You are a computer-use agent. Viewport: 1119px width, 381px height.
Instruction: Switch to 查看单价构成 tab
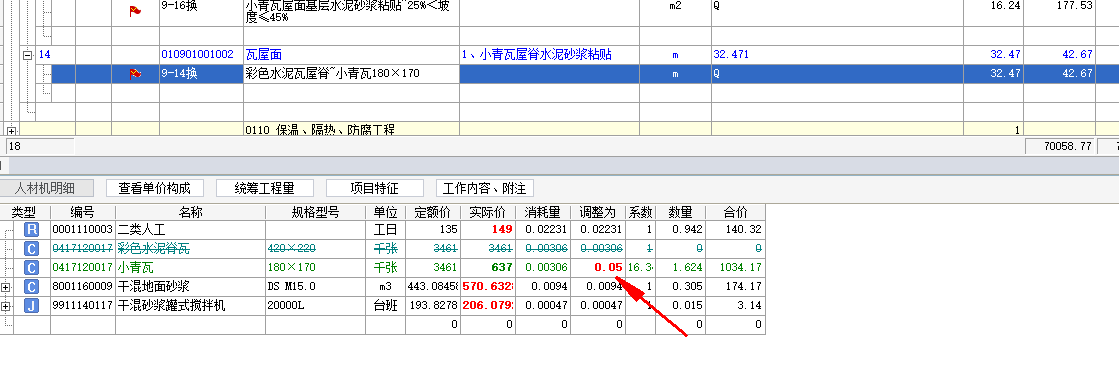pyautogui.click(x=155, y=188)
